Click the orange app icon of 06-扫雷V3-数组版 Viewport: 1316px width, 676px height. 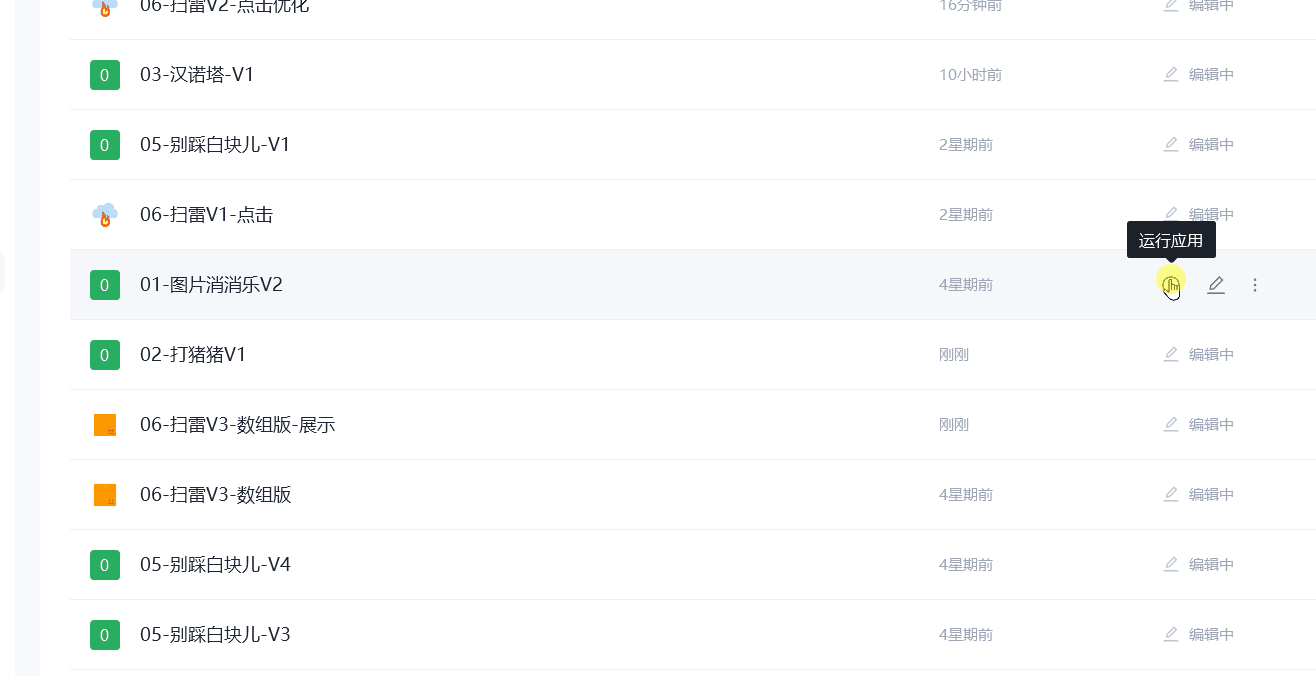[105, 495]
